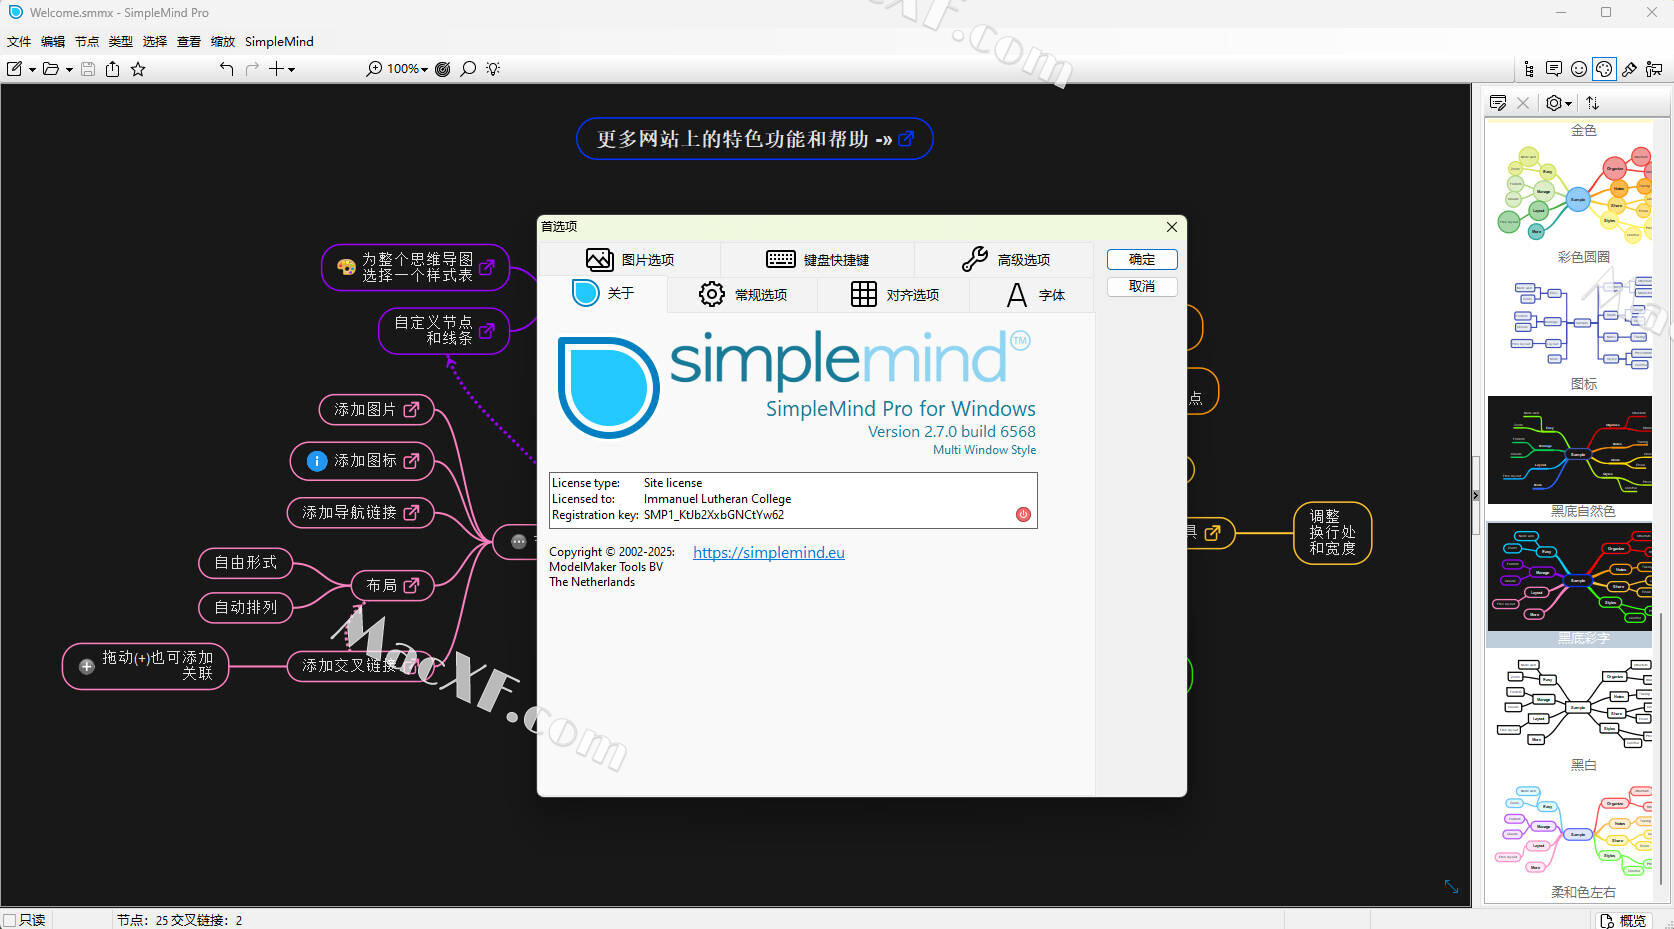Click the blue info icon on 添加图标
Viewport: 1674px width, 929px height.
coord(316,461)
